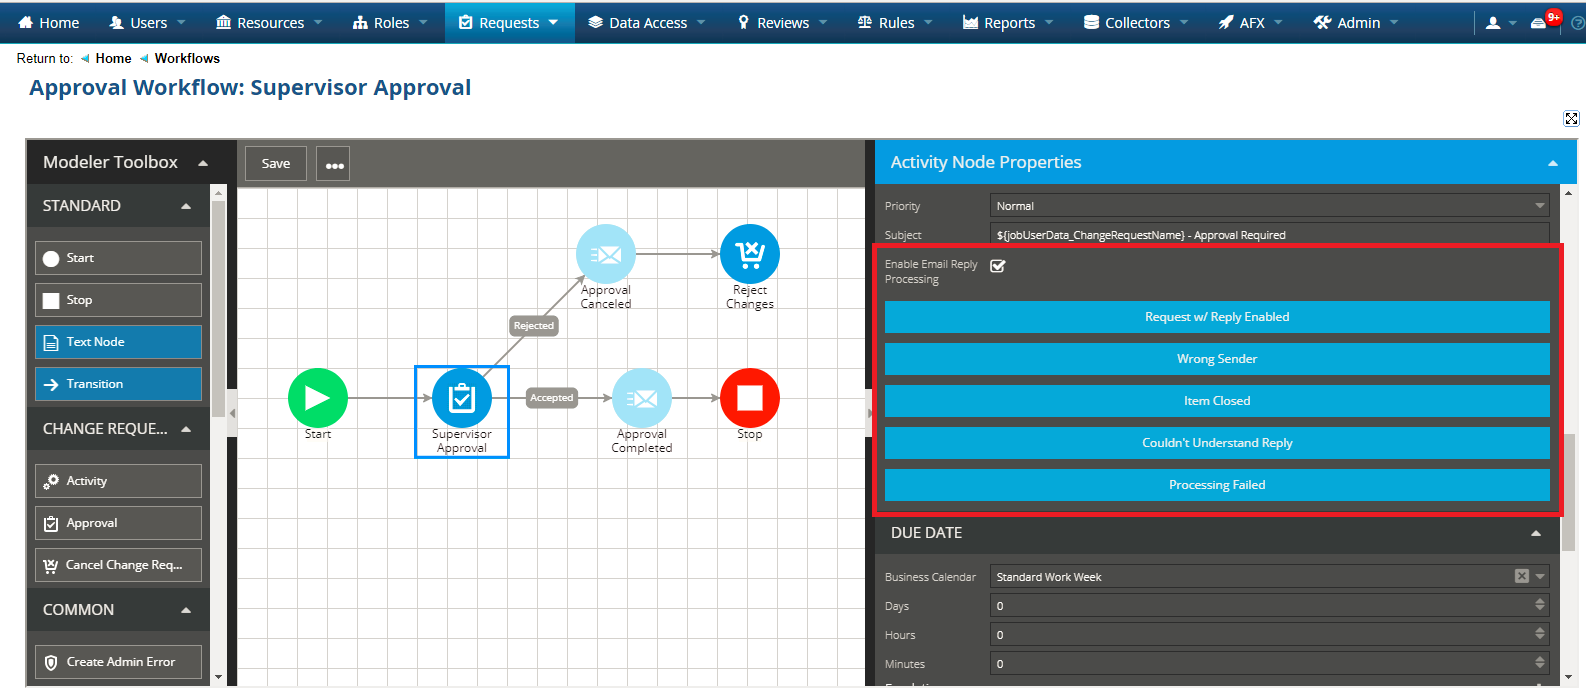This screenshot has height=689, width=1586.
Task: Click the Approval Canceled email node
Action: (605, 254)
